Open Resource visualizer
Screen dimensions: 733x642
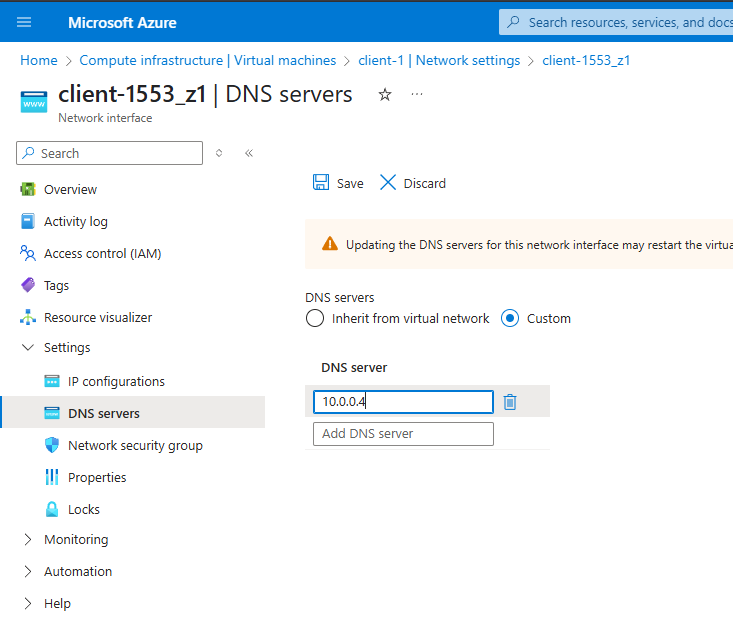(98, 317)
